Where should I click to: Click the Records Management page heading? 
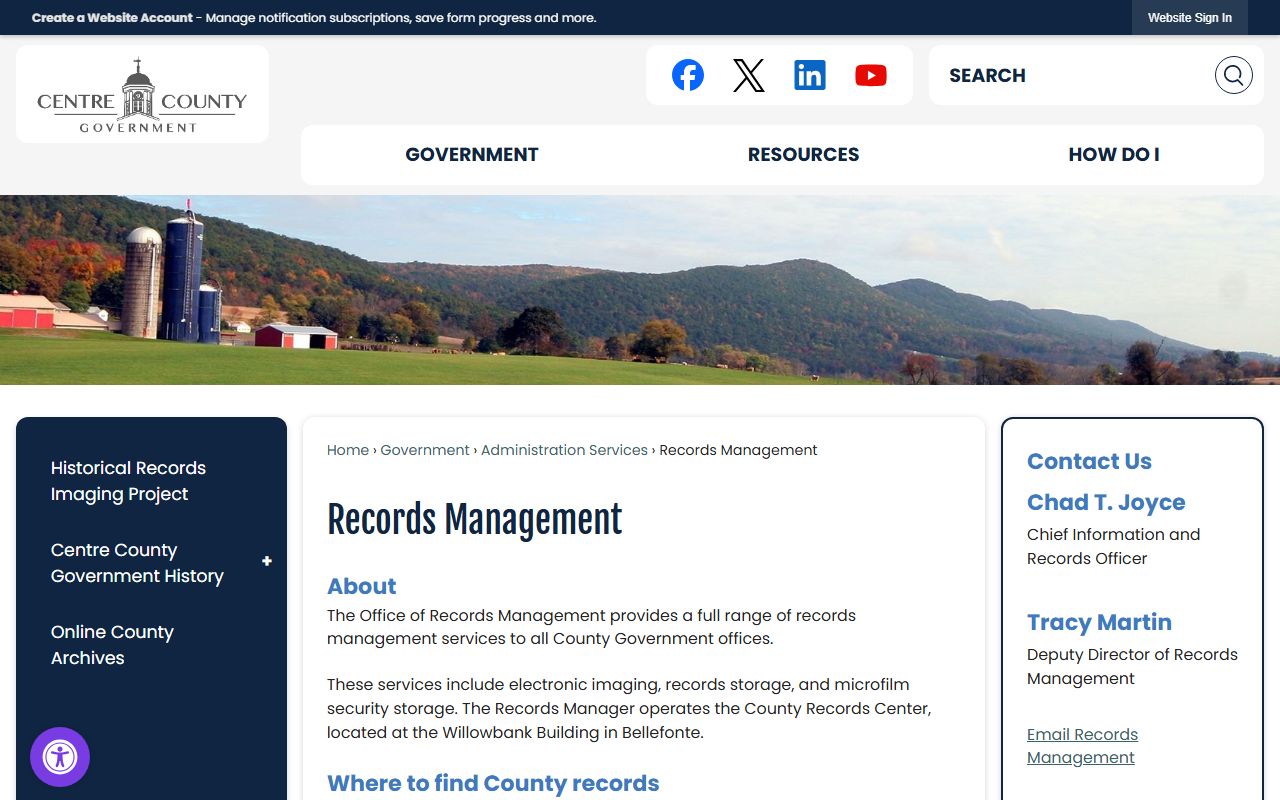475,520
